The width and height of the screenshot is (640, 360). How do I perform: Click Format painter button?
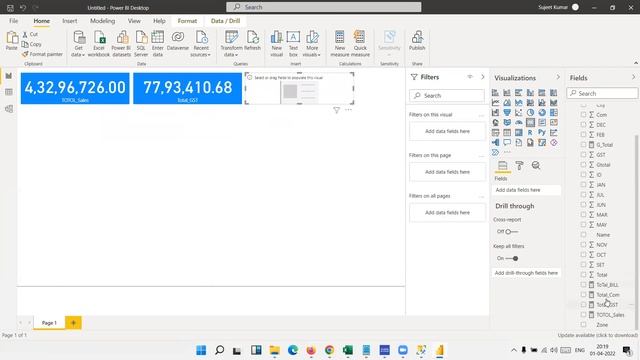(x=42, y=54)
